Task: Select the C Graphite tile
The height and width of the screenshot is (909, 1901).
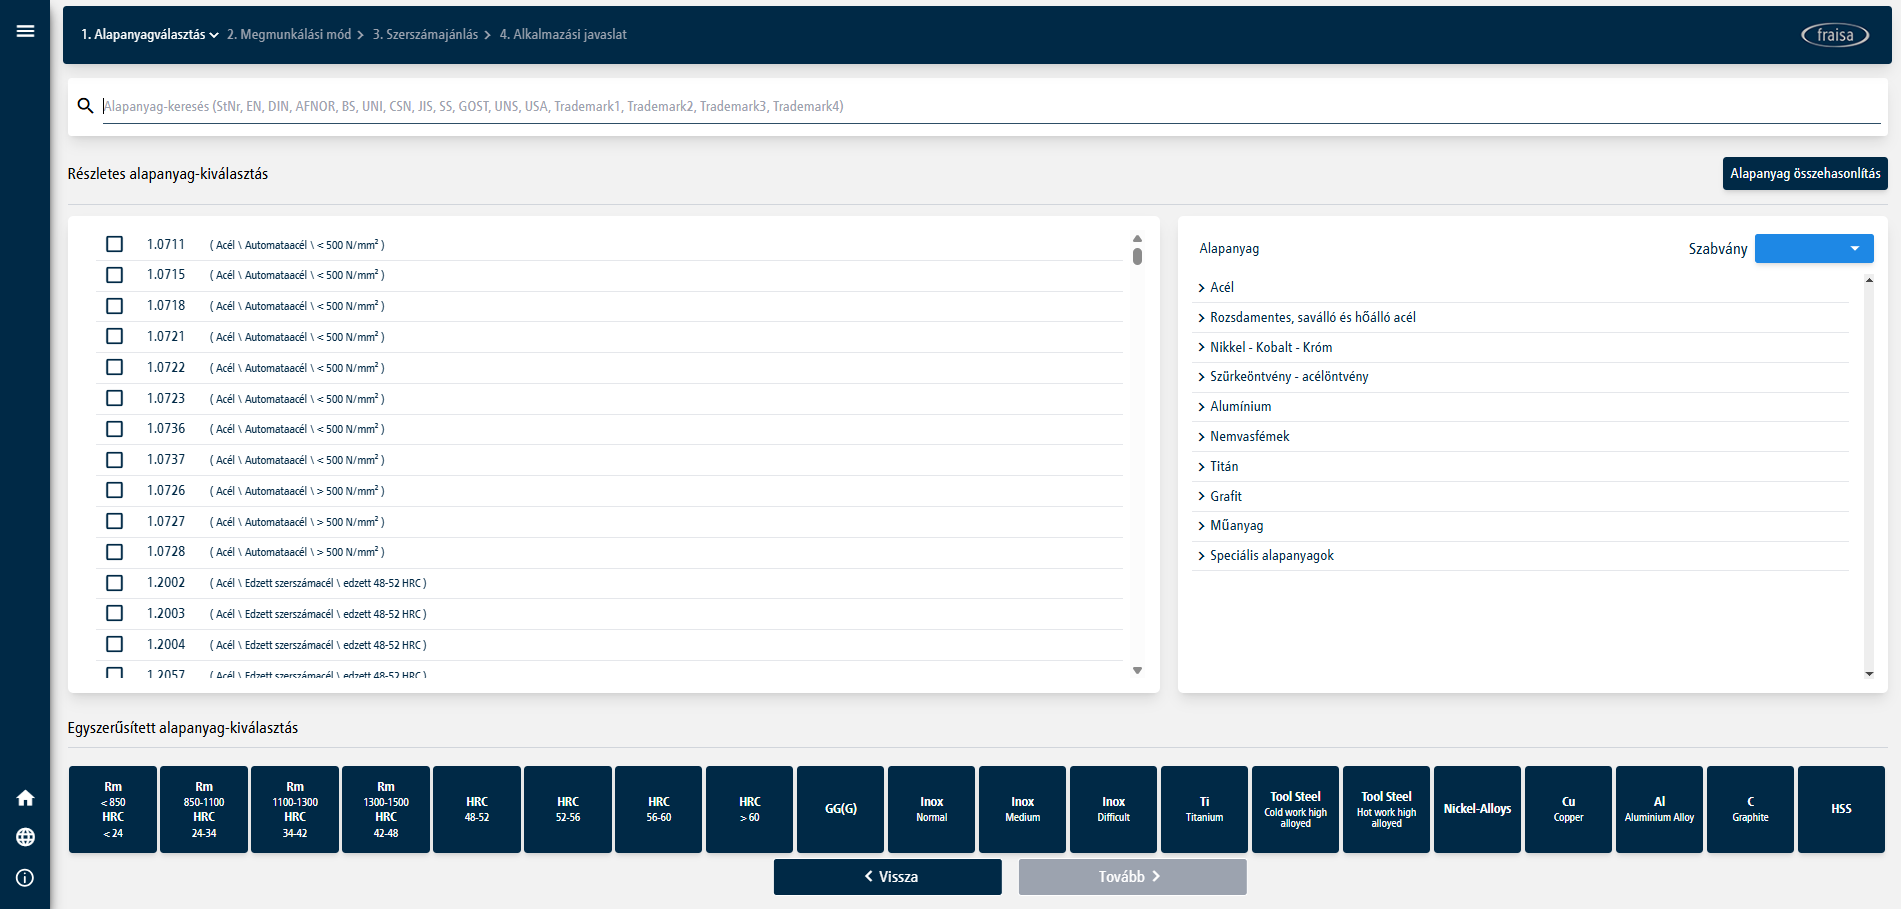Action: coord(1750,809)
